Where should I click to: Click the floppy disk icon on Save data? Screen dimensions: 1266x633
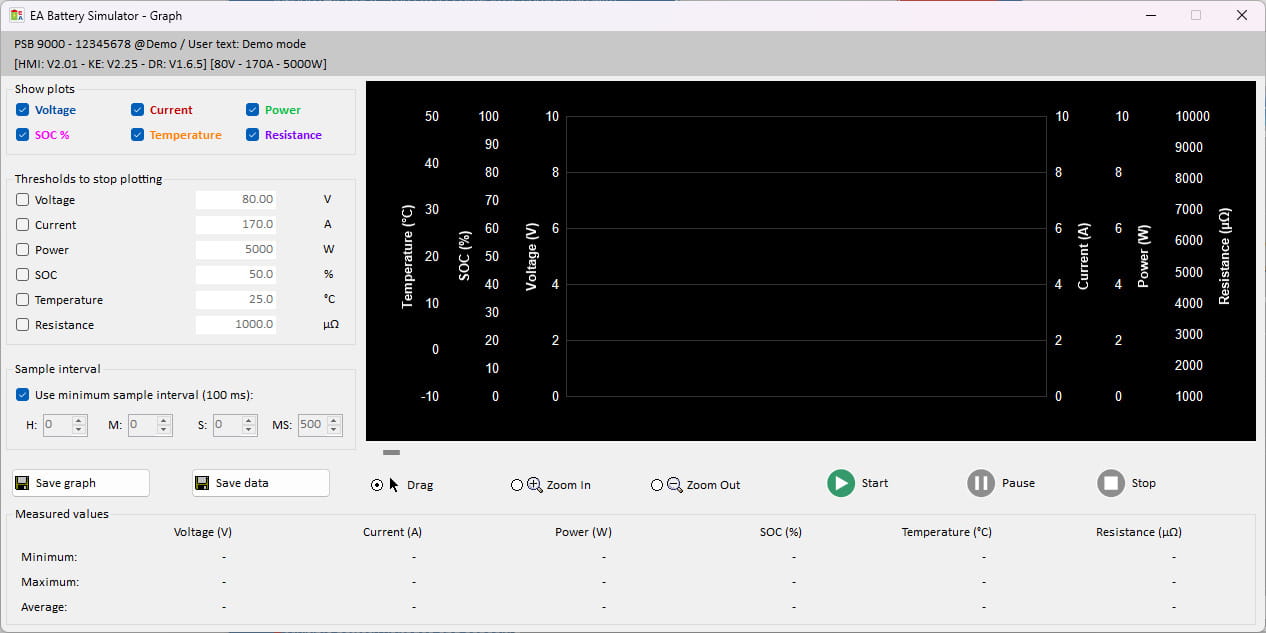coord(202,483)
